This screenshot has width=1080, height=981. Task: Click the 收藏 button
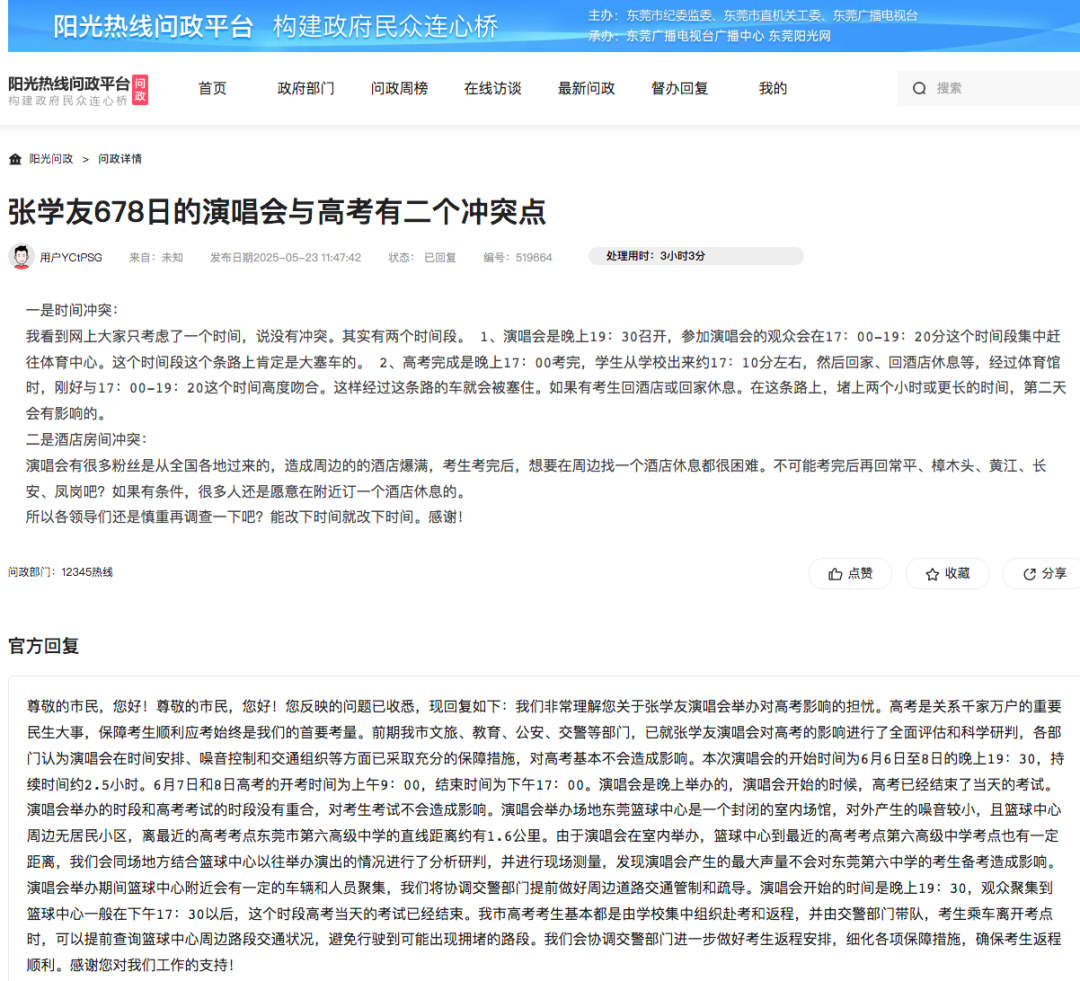coord(947,574)
